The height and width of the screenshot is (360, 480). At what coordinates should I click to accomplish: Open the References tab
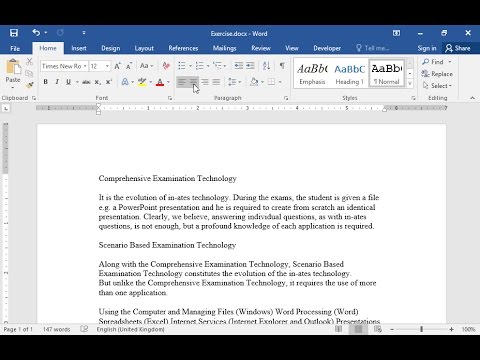click(183, 48)
